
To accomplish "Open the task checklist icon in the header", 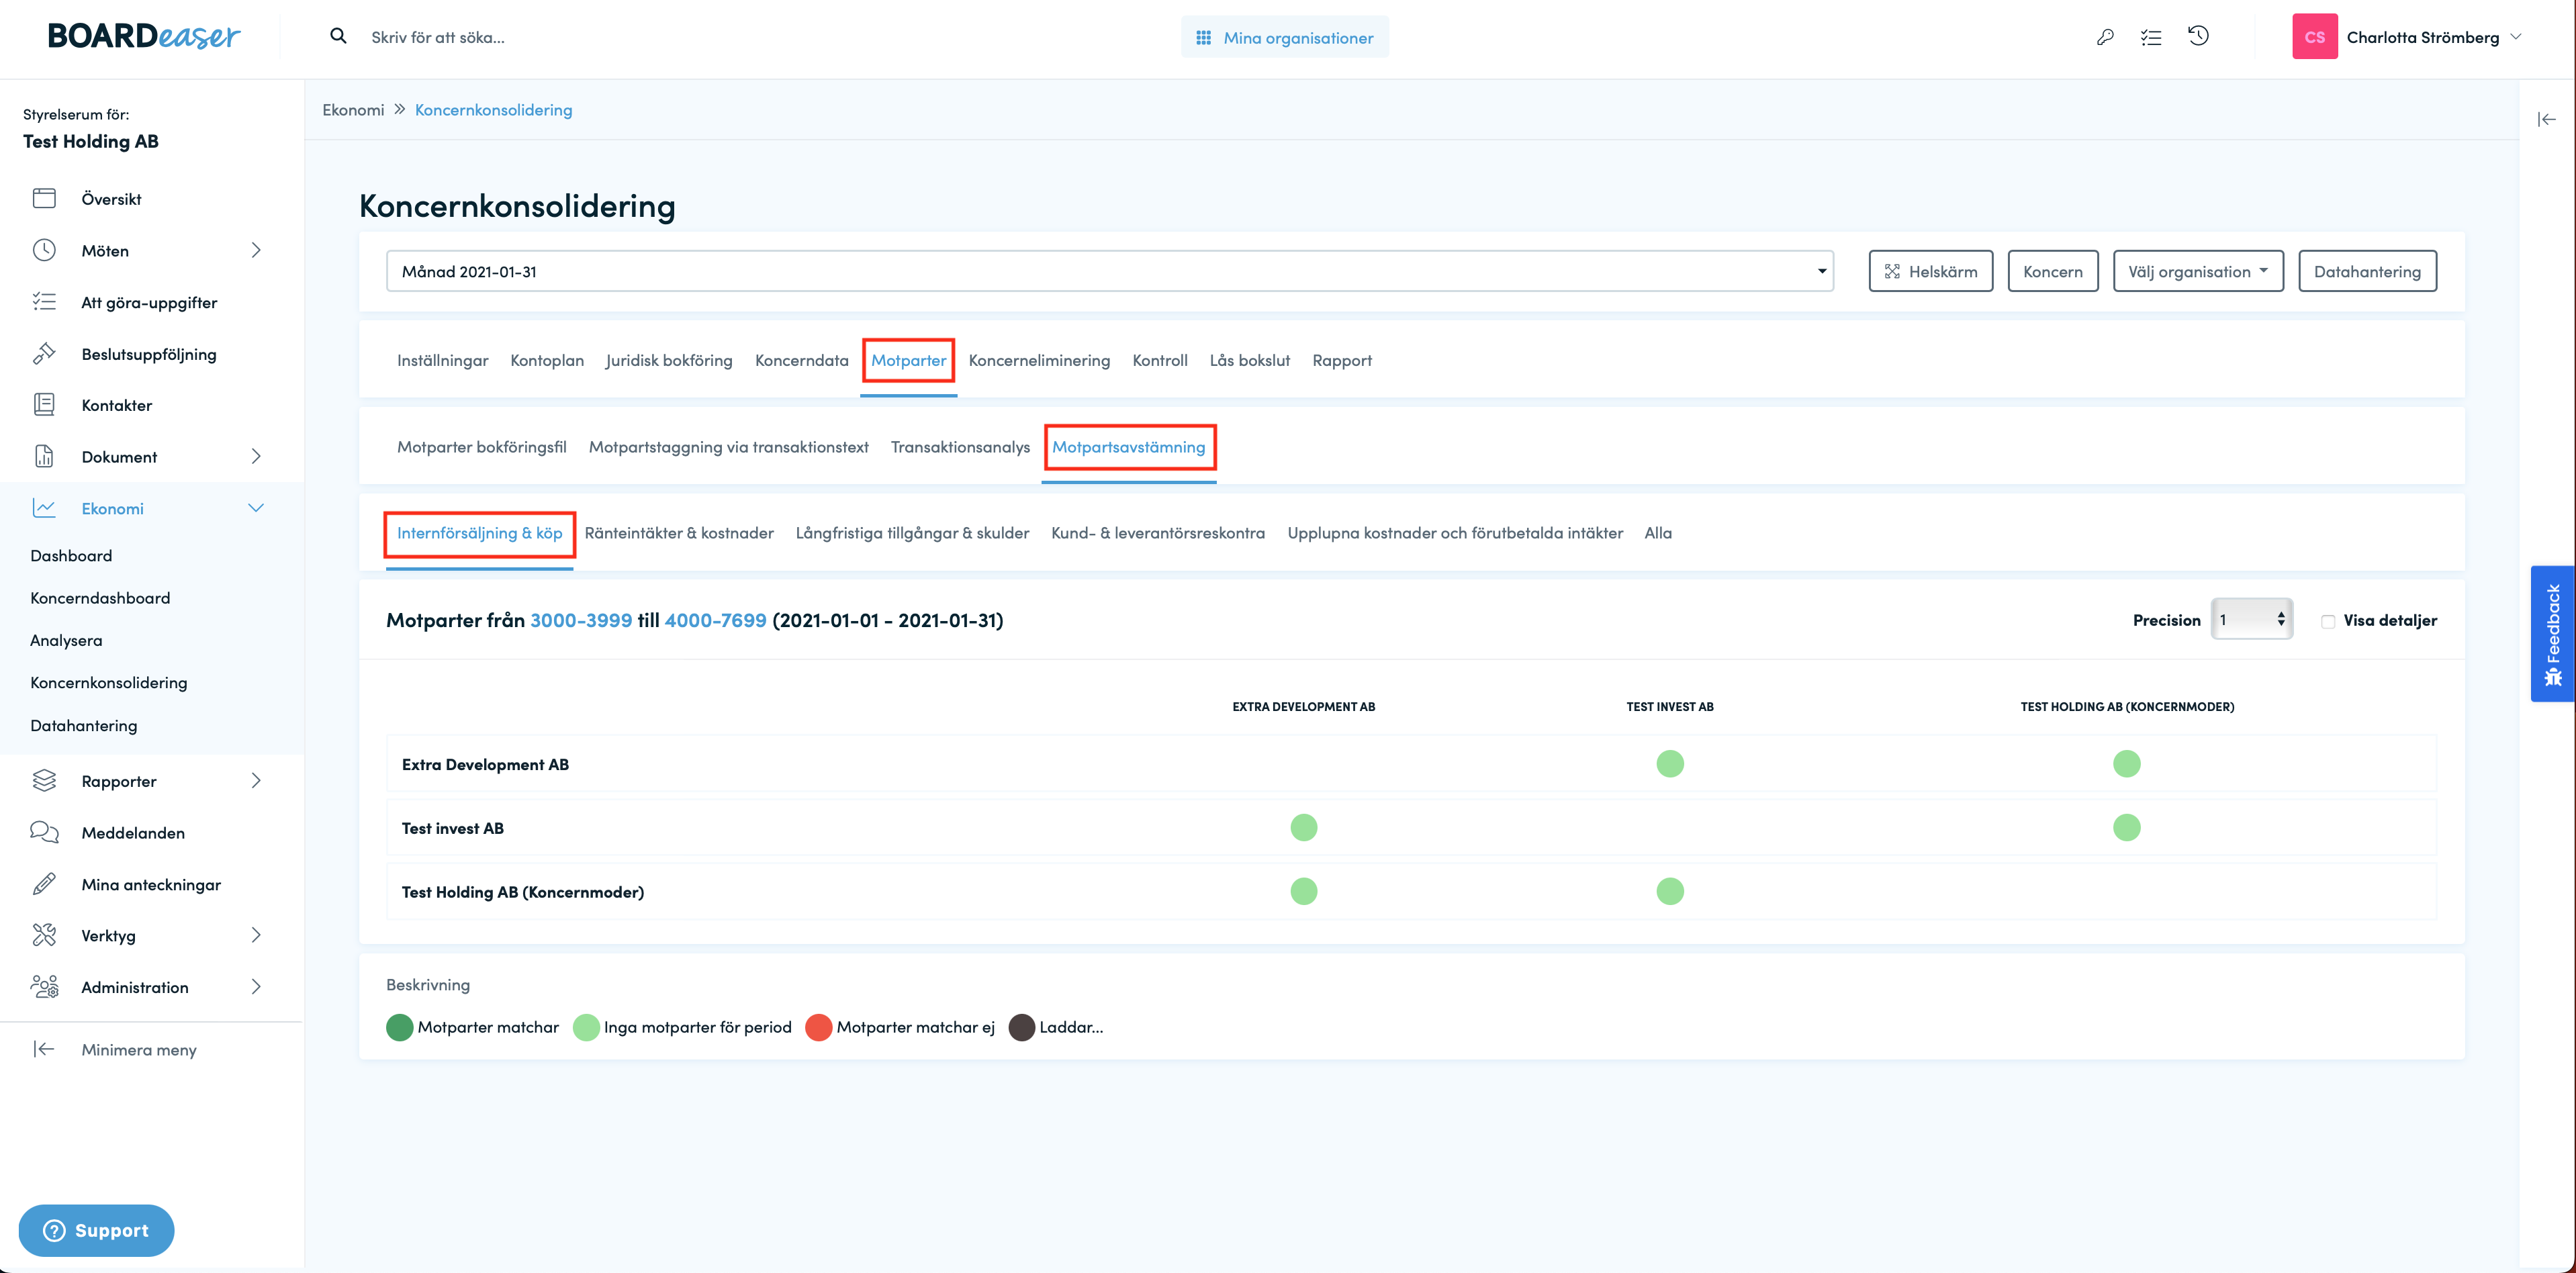I will (2151, 37).
